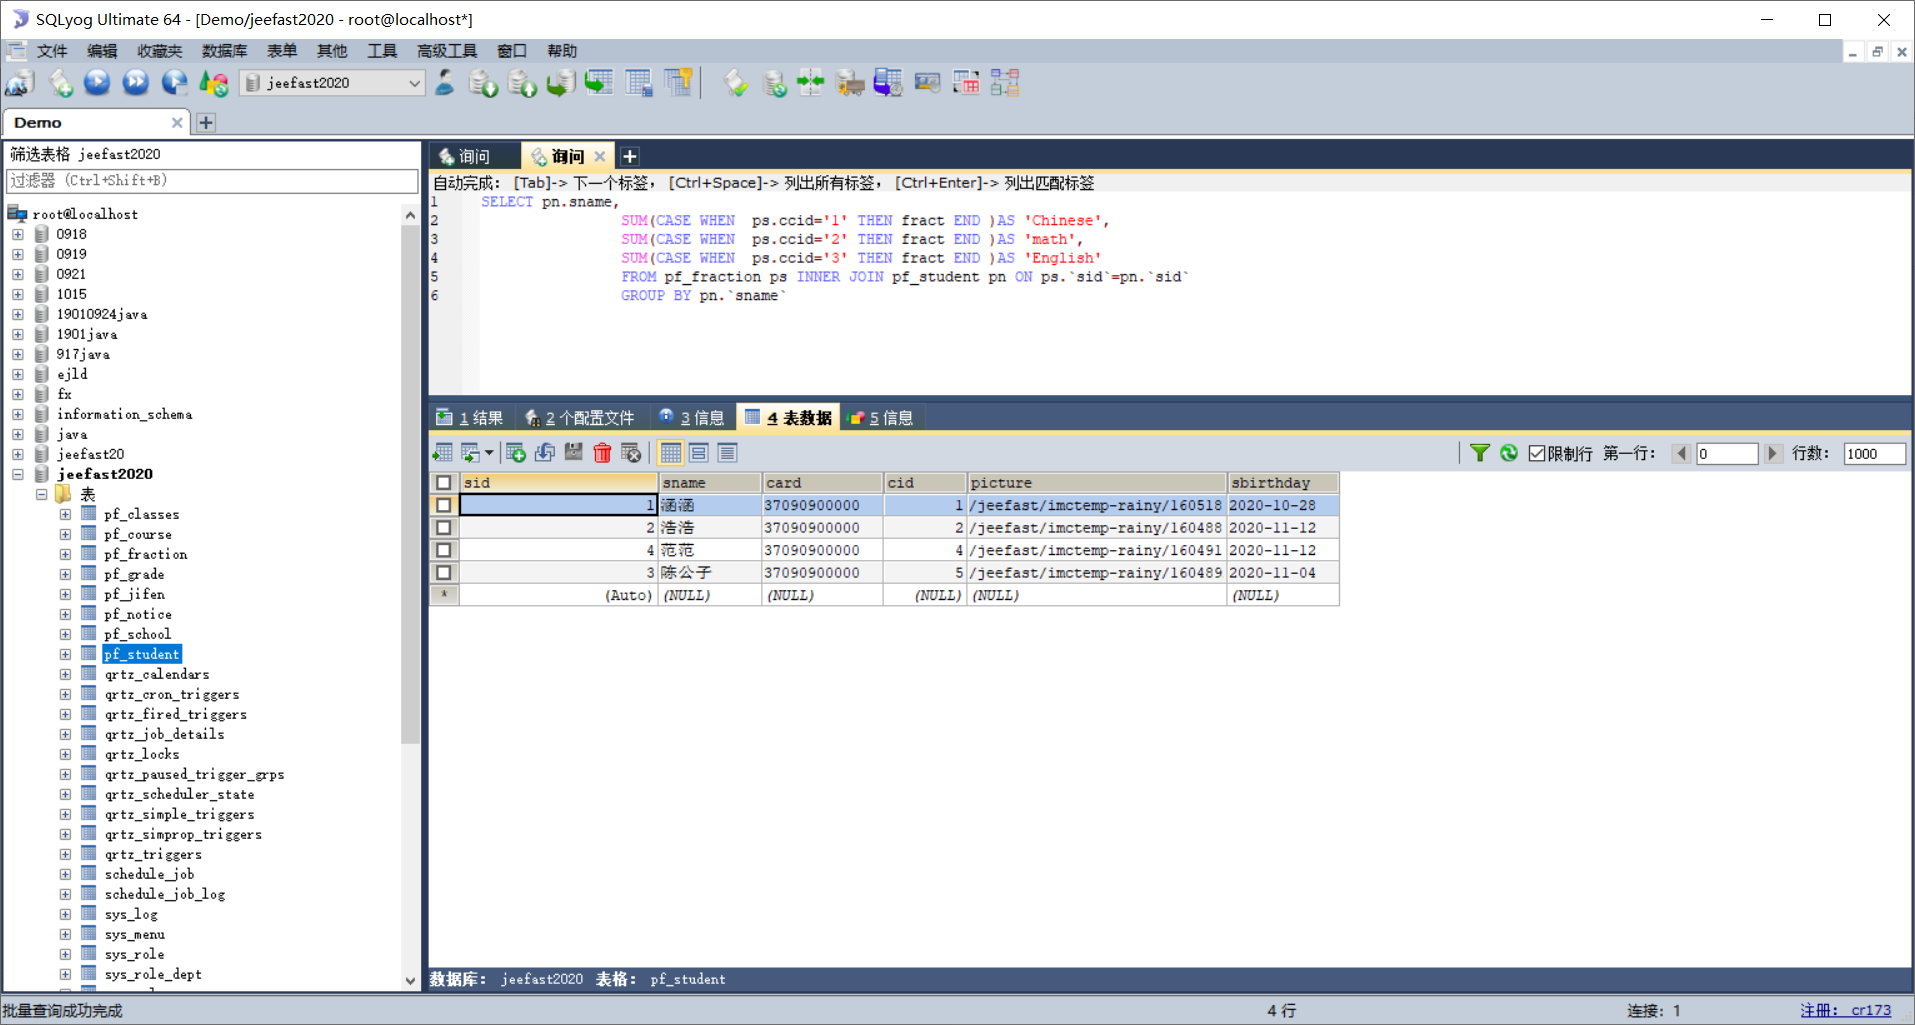1915x1025 pixels.
Task: Click the red trash delete row icon
Action: 602,453
